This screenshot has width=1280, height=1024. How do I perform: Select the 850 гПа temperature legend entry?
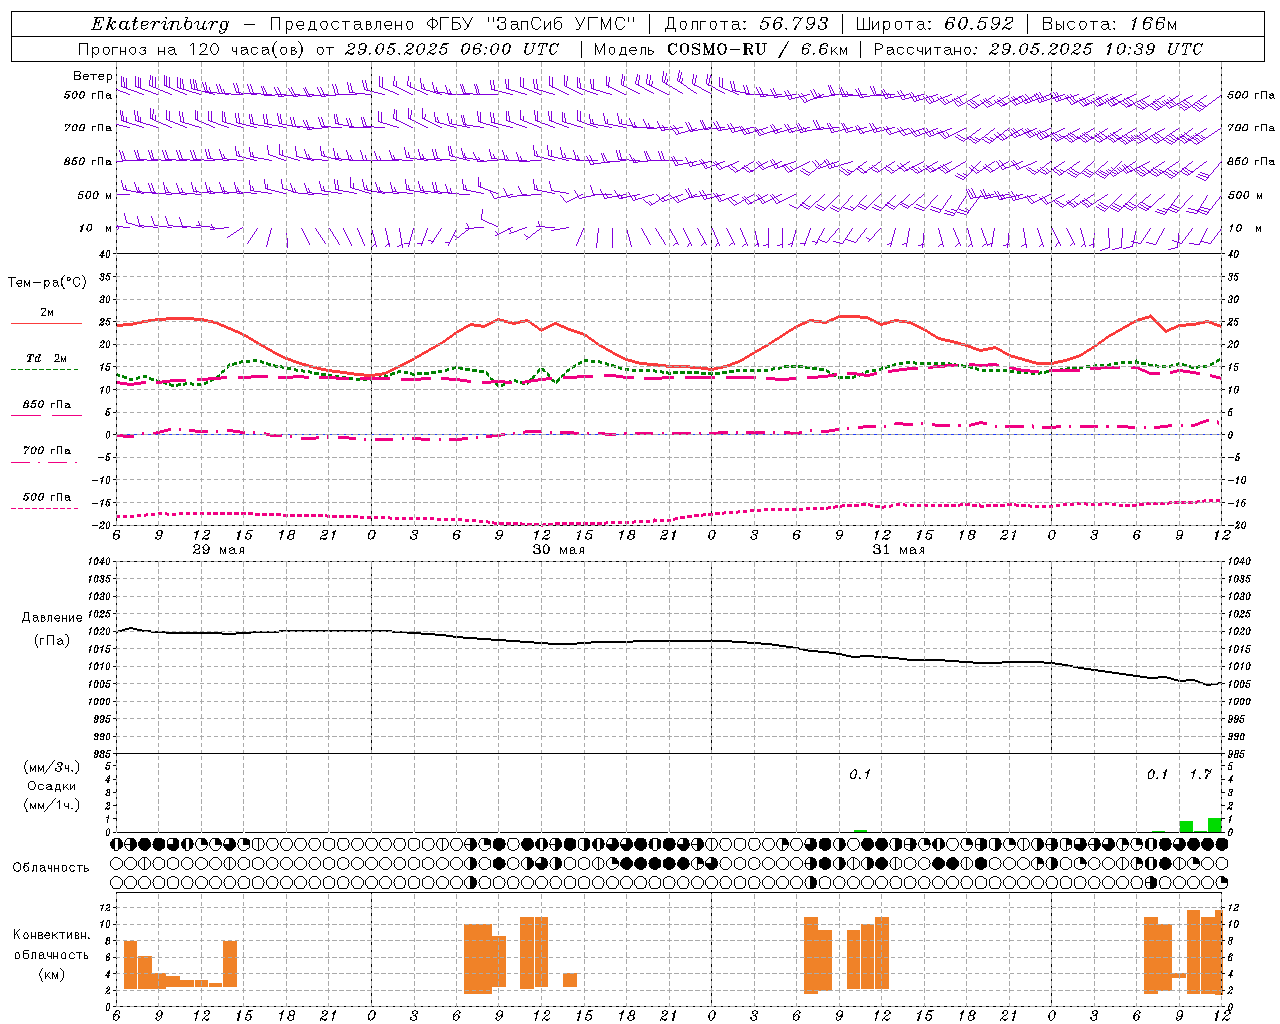(x=46, y=409)
